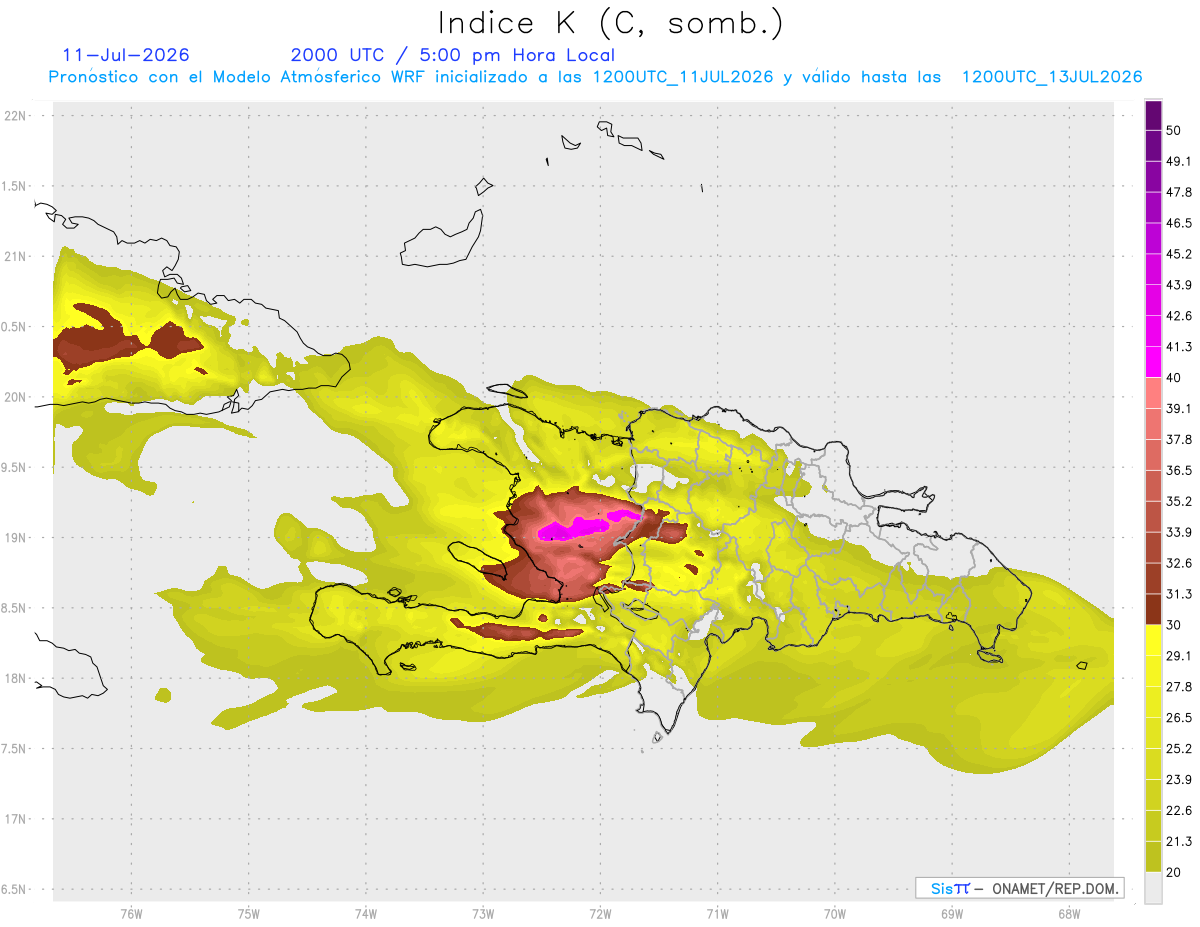
Task: Click the "69W" longitude label
Action: pos(952,914)
